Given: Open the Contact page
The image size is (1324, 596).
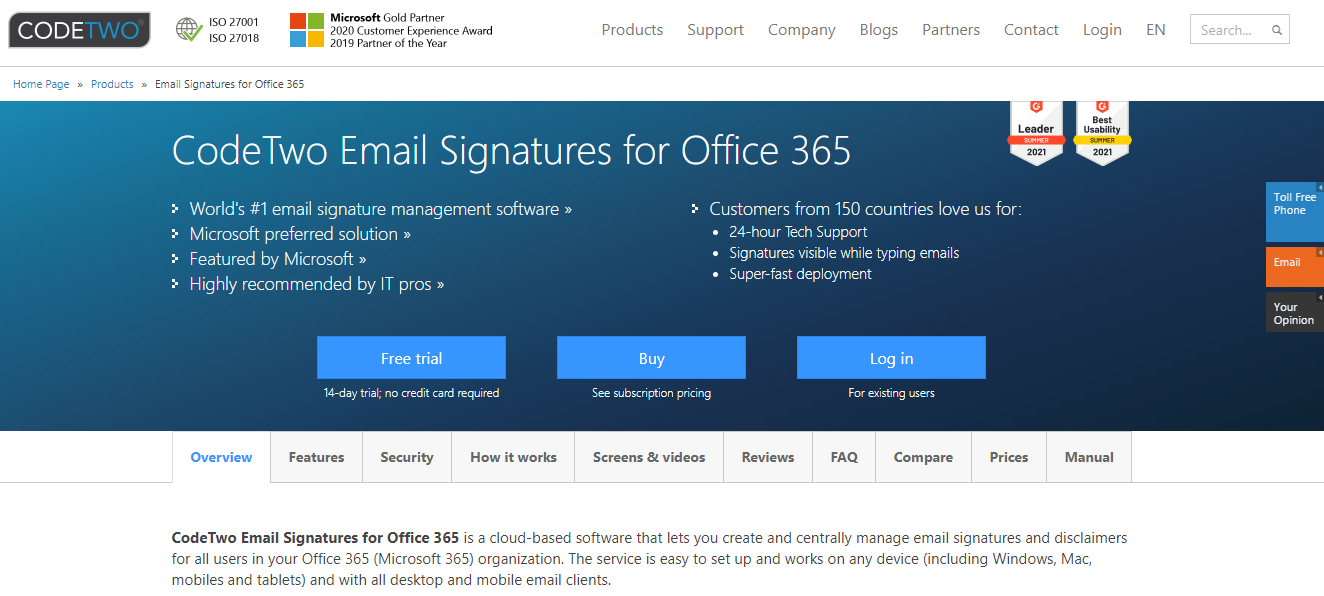Looking at the screenshot, I should point(1031,30).
